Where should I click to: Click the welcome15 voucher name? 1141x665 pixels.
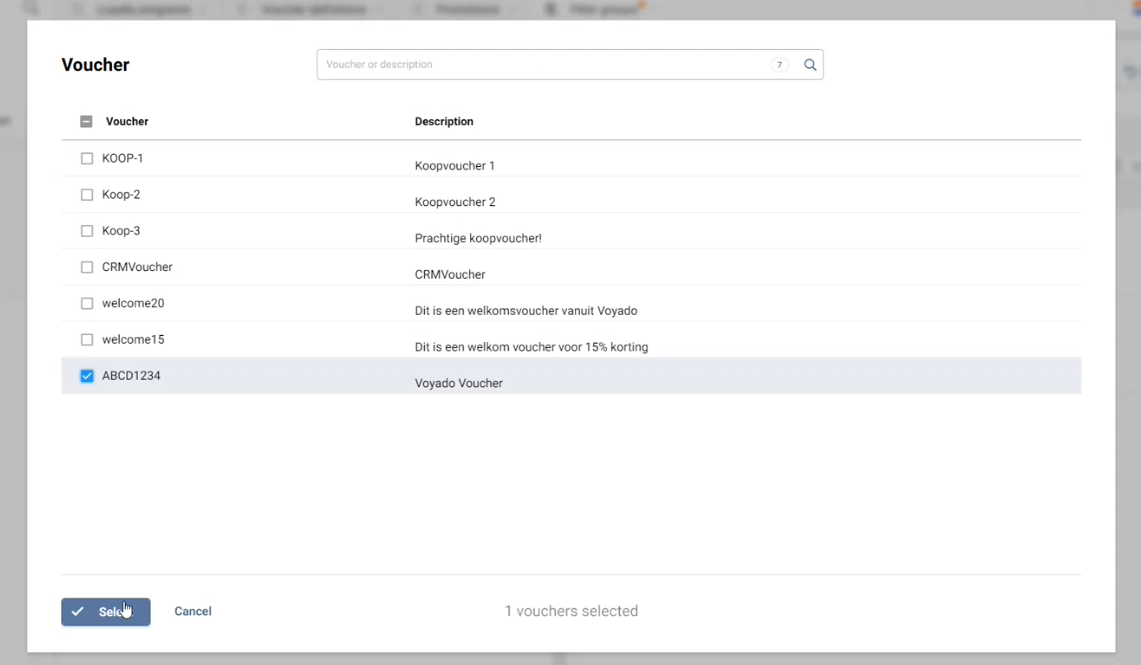pos(133,340)
